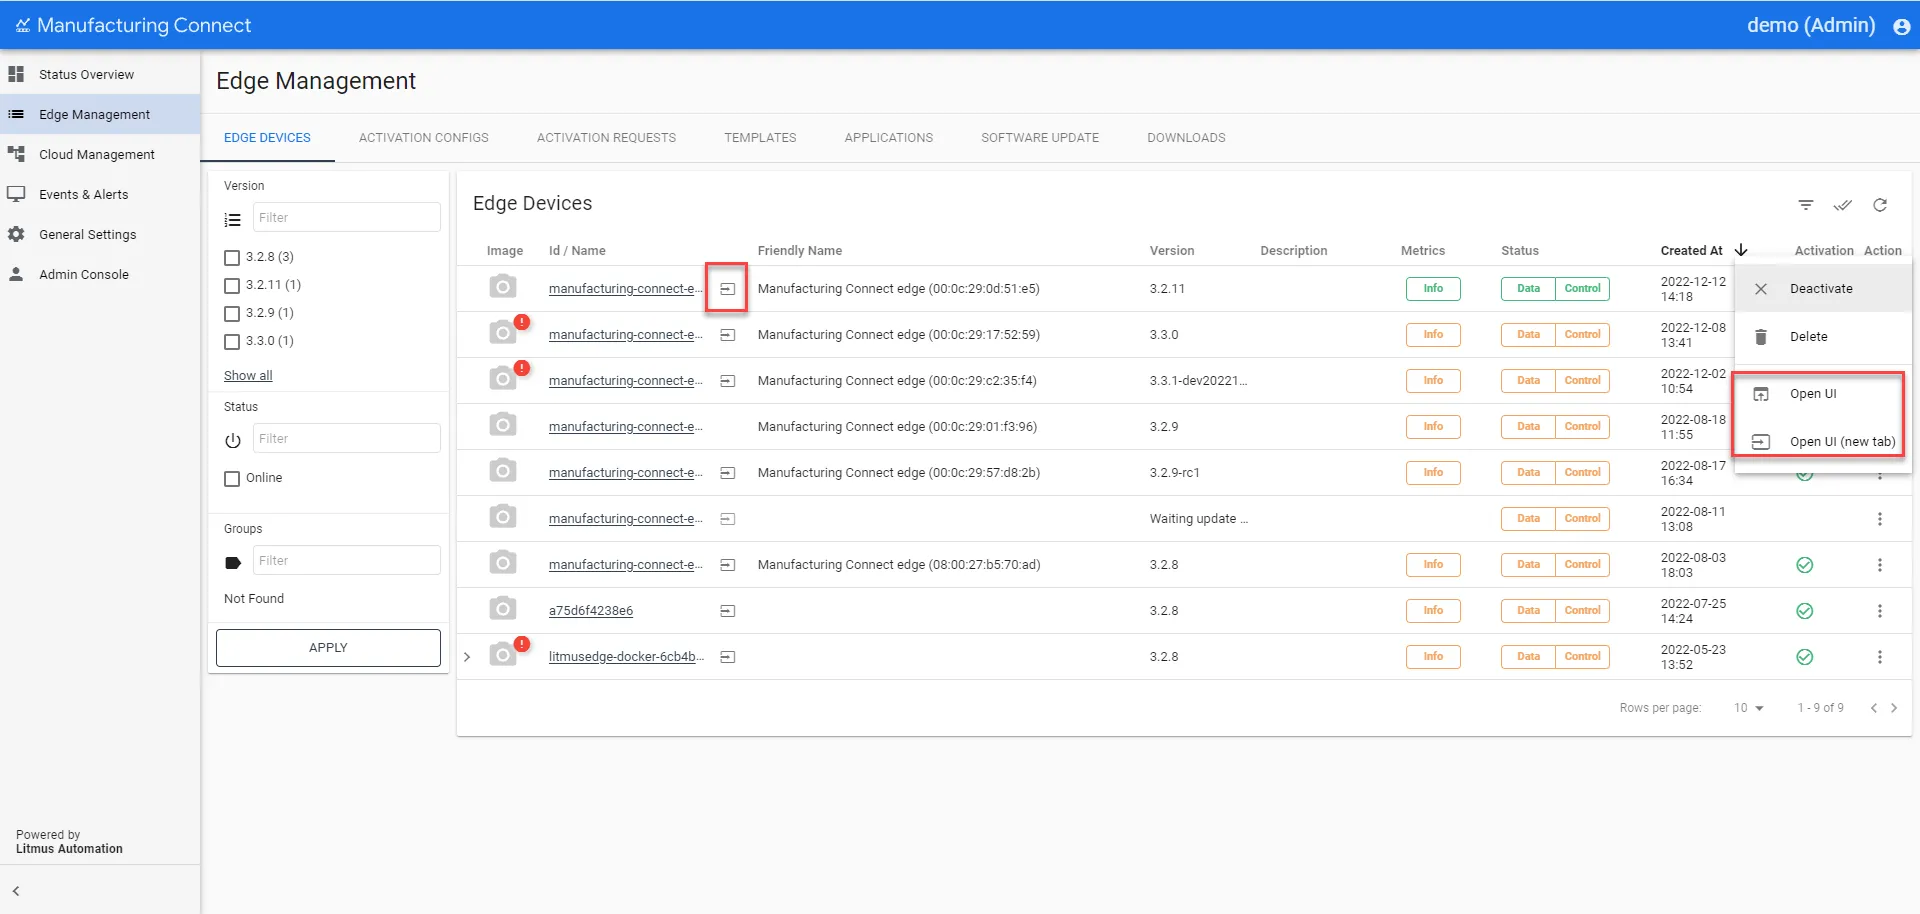
Task: Toggle version 3.3.0 (1) checkbox
Action: coord(232,342)
